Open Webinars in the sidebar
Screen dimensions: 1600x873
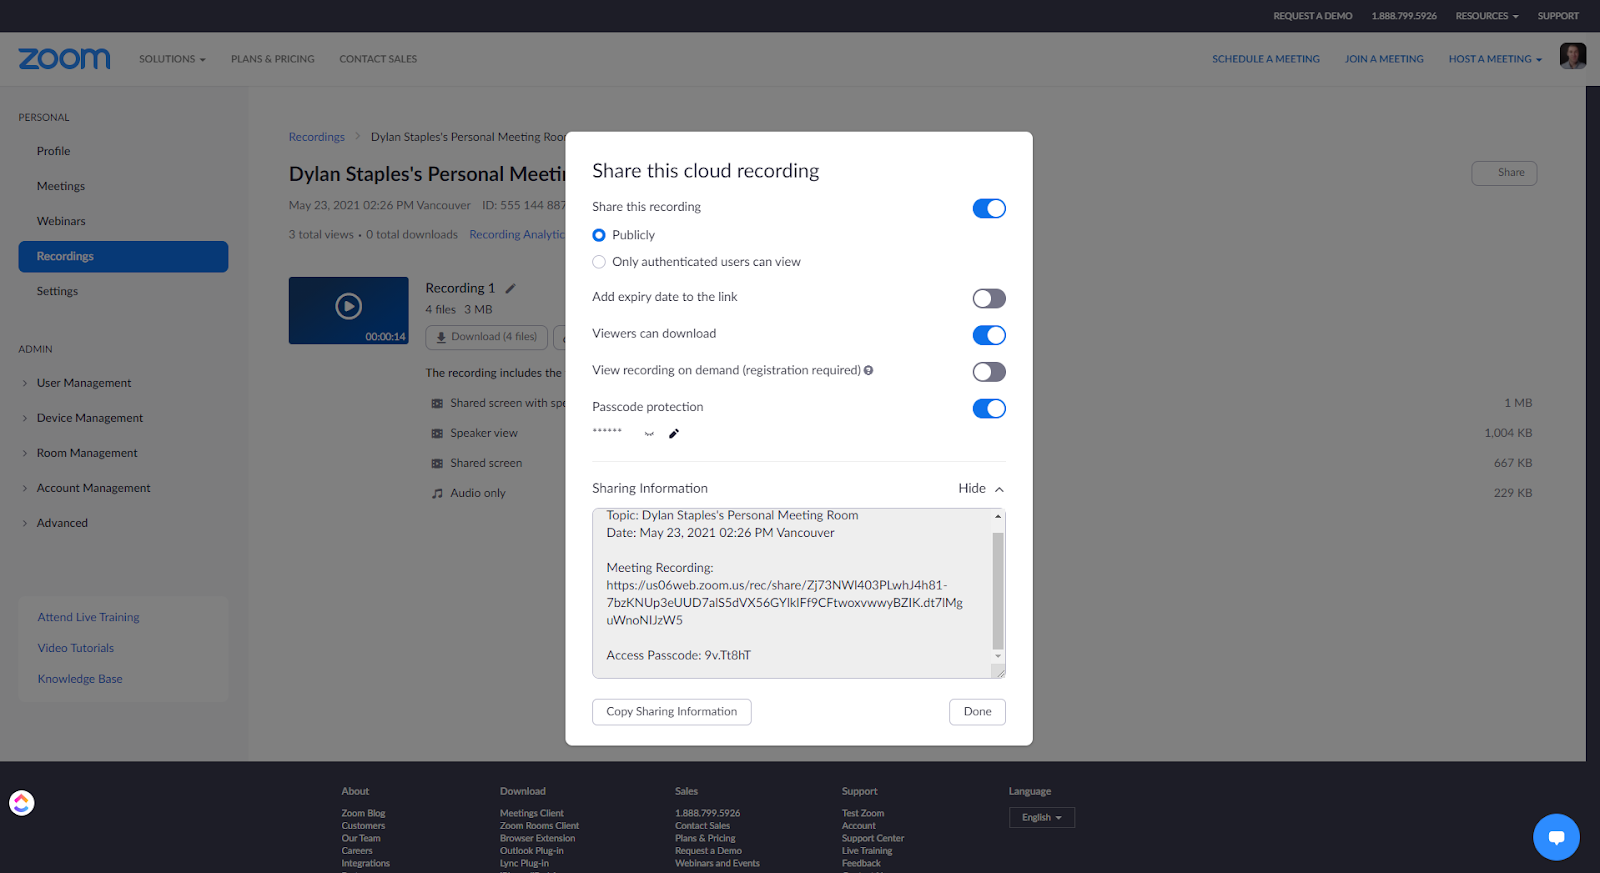click(x=61, y=221)
